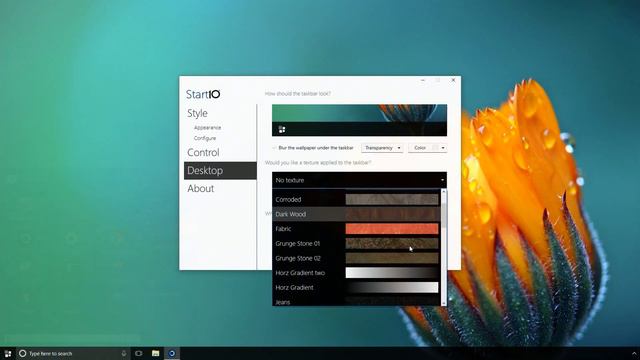640x360 pixels.
Task: Click the taskbar preview thumbnail
Action: [359, 120]
